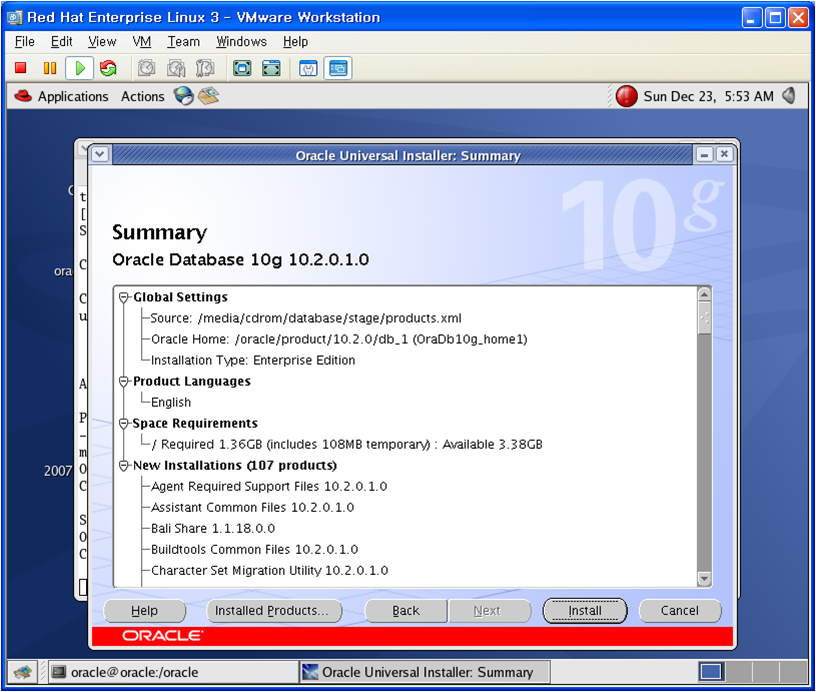Click the Quick Switch mode icon
816x692 pixels.
271,68
